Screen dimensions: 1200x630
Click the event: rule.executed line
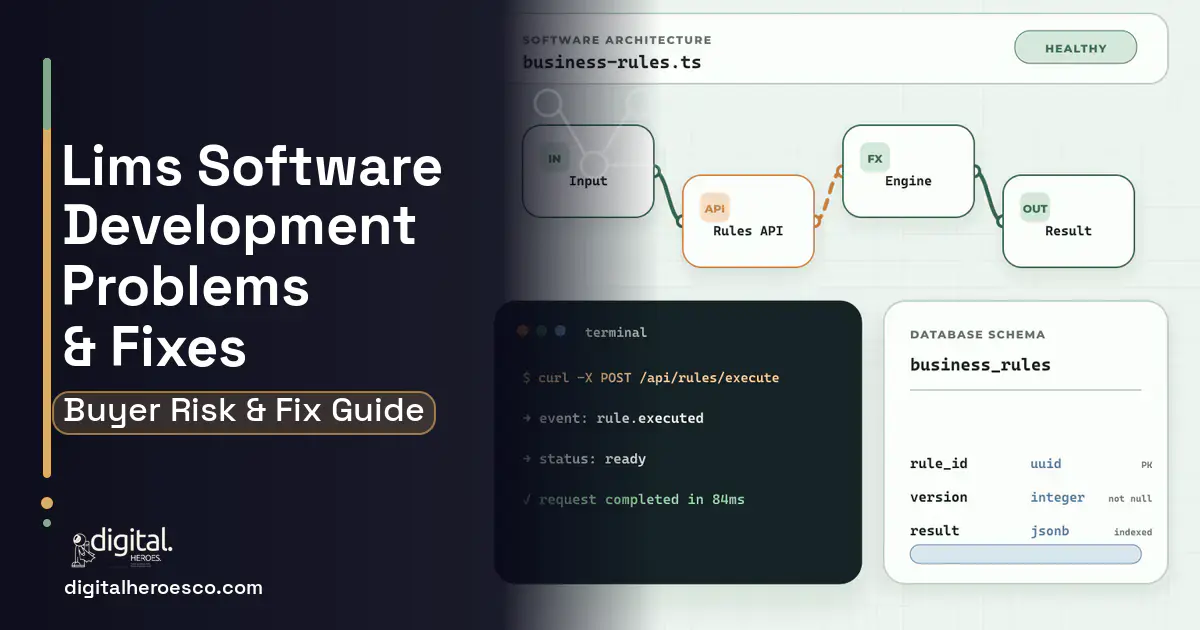tap(613, 418)
